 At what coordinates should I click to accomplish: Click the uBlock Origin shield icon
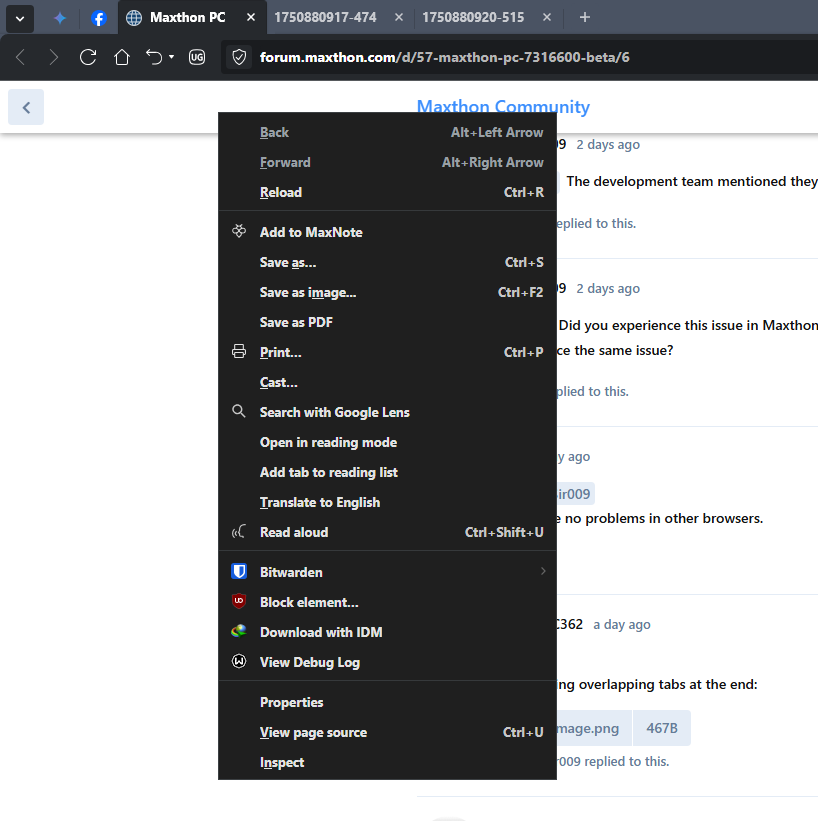[239, 601]
